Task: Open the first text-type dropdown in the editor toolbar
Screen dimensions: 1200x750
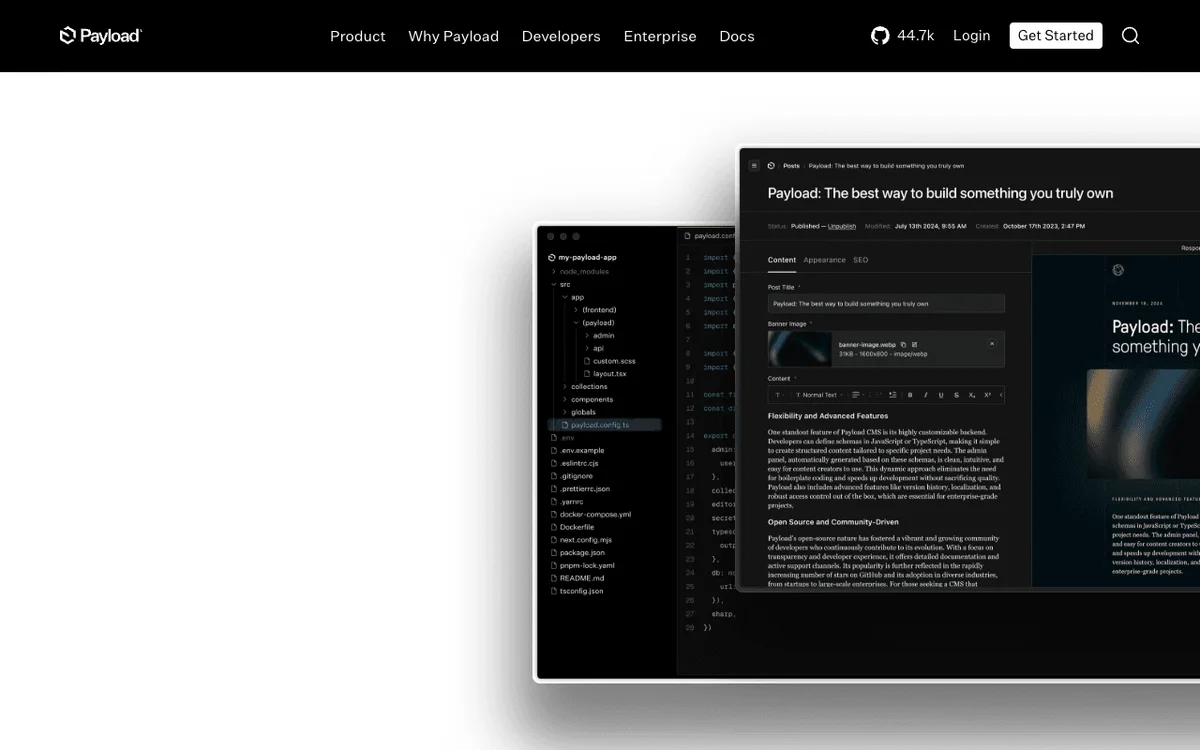Action: 780,395
